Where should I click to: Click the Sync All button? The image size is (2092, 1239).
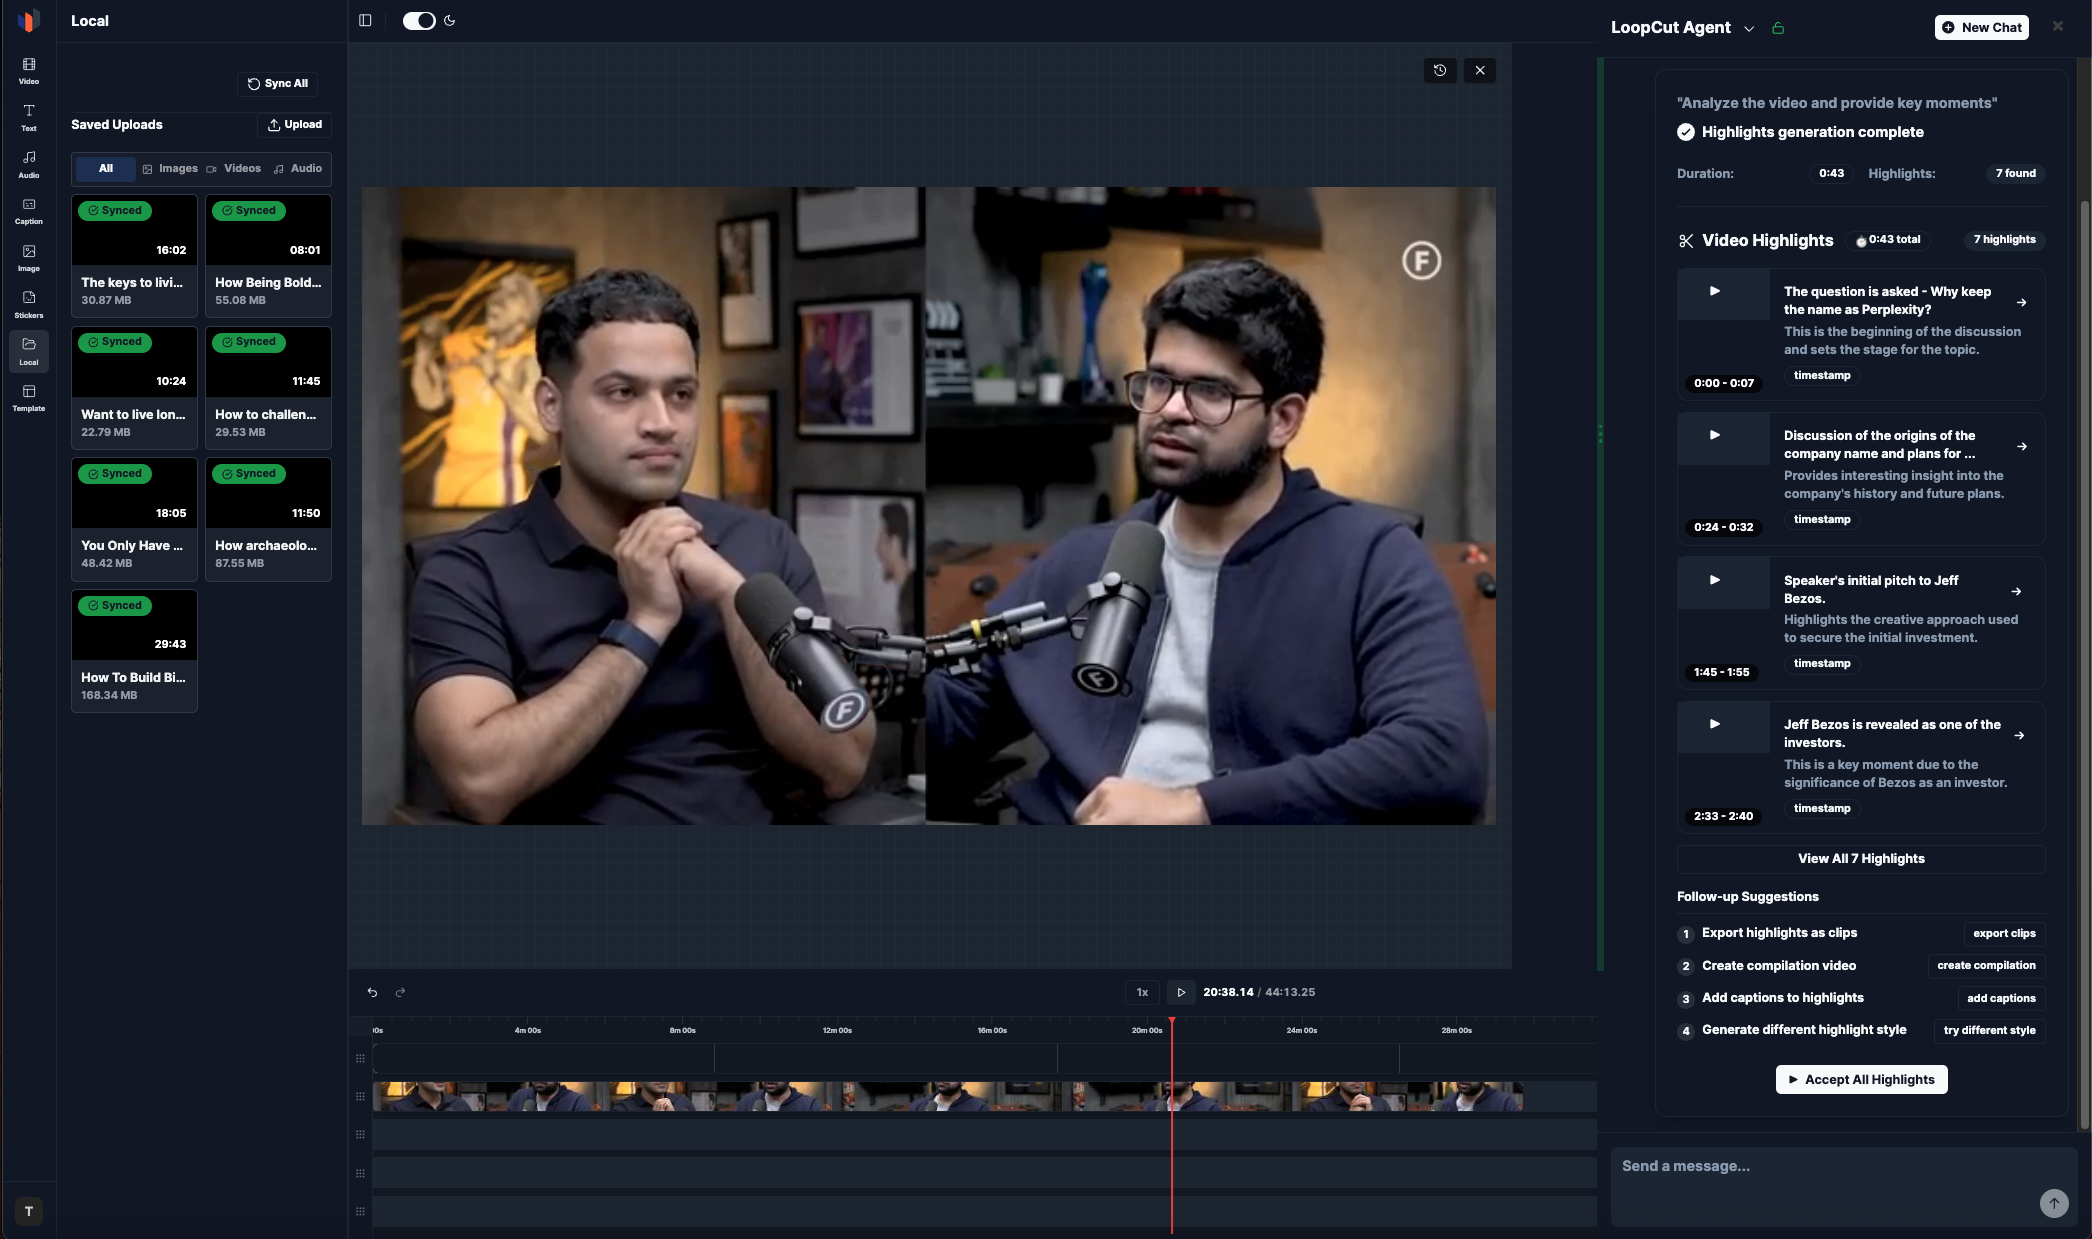278,83
